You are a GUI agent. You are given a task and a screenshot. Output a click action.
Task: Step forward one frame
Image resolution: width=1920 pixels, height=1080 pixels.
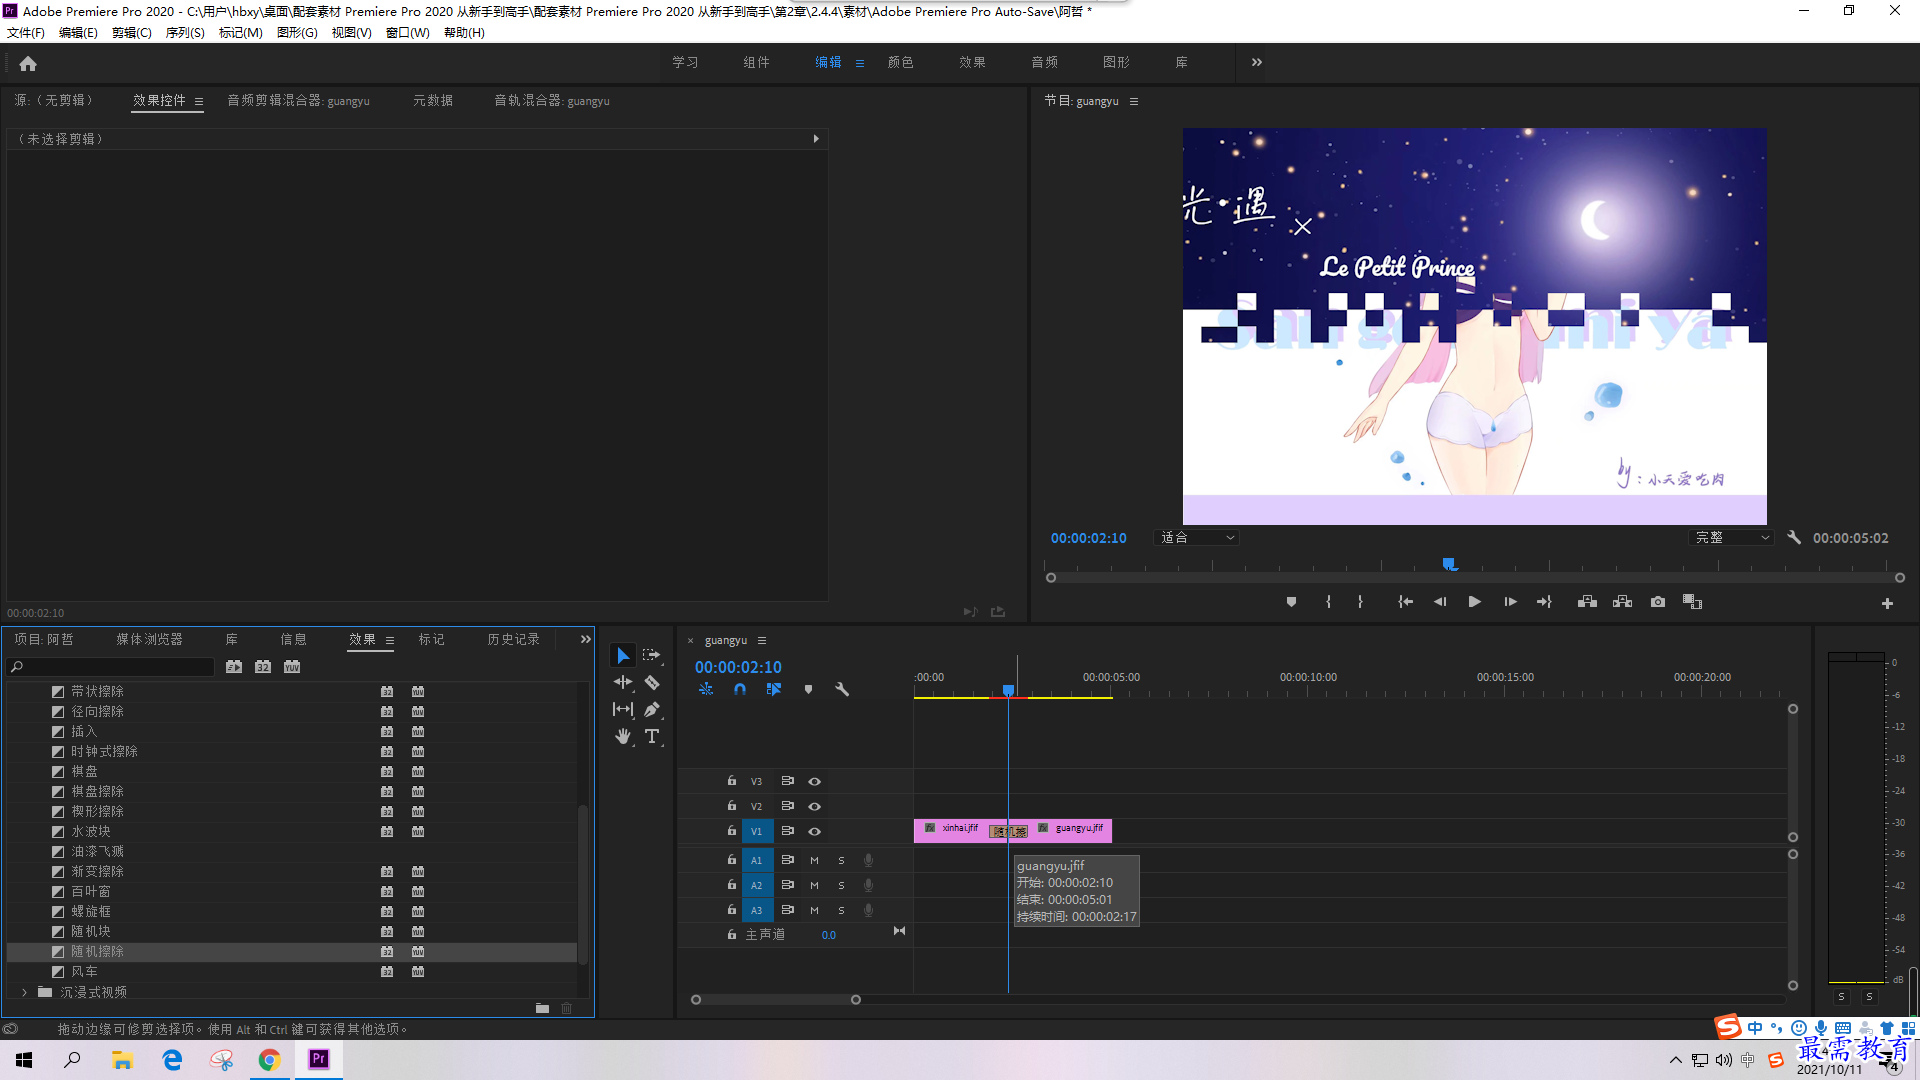1510,602
